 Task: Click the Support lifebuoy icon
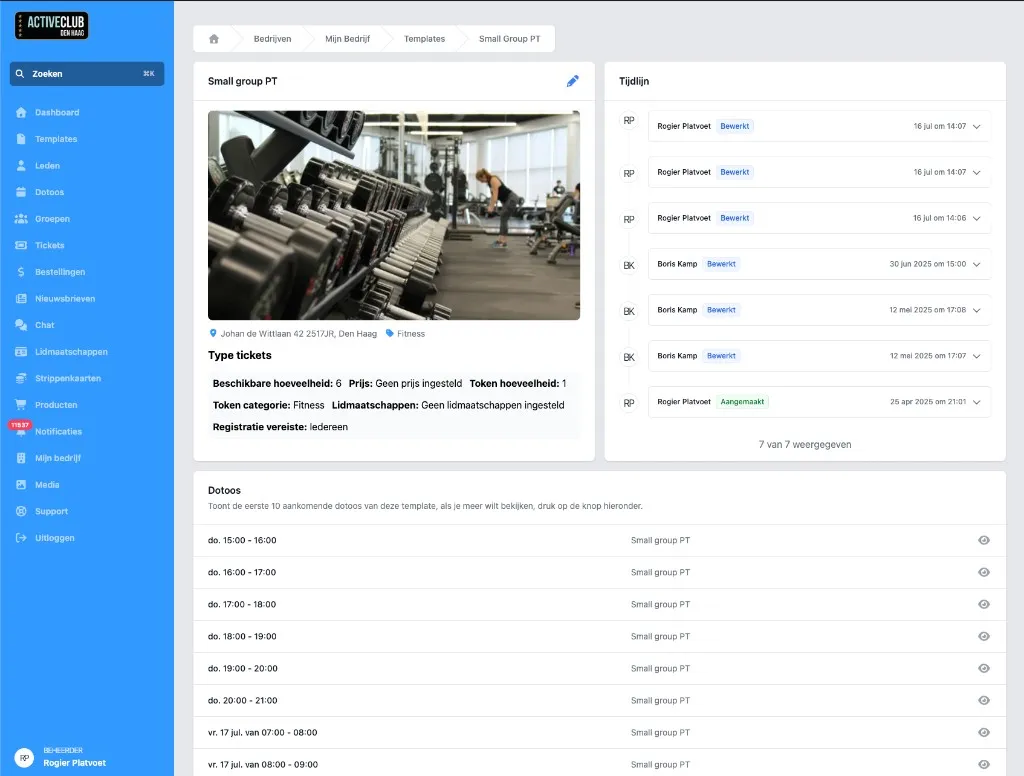(x=21, y=511)
